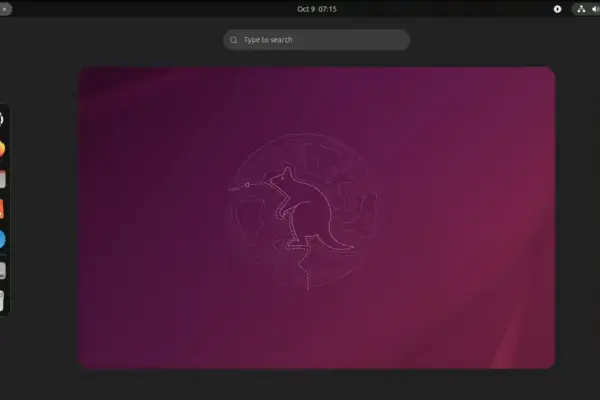Open the volume speaker icon in top bar
This screenshot has height=400, width=600.
[x=596, y=9]
